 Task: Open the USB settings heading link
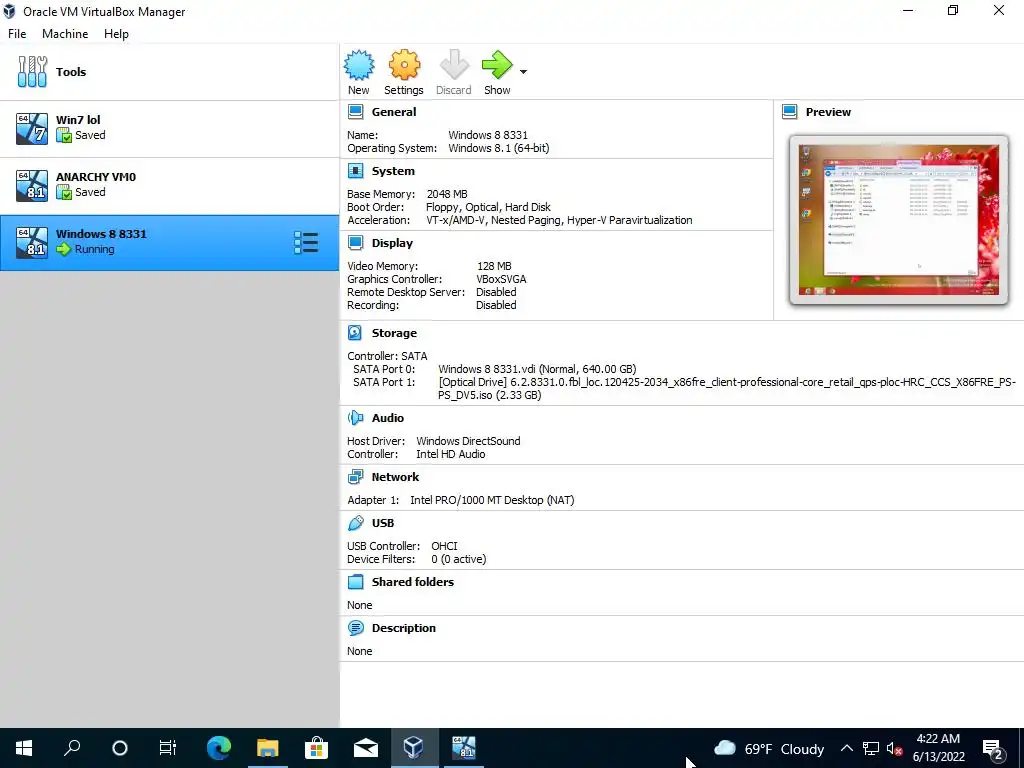pyautogui.click(x=383, y=523)
